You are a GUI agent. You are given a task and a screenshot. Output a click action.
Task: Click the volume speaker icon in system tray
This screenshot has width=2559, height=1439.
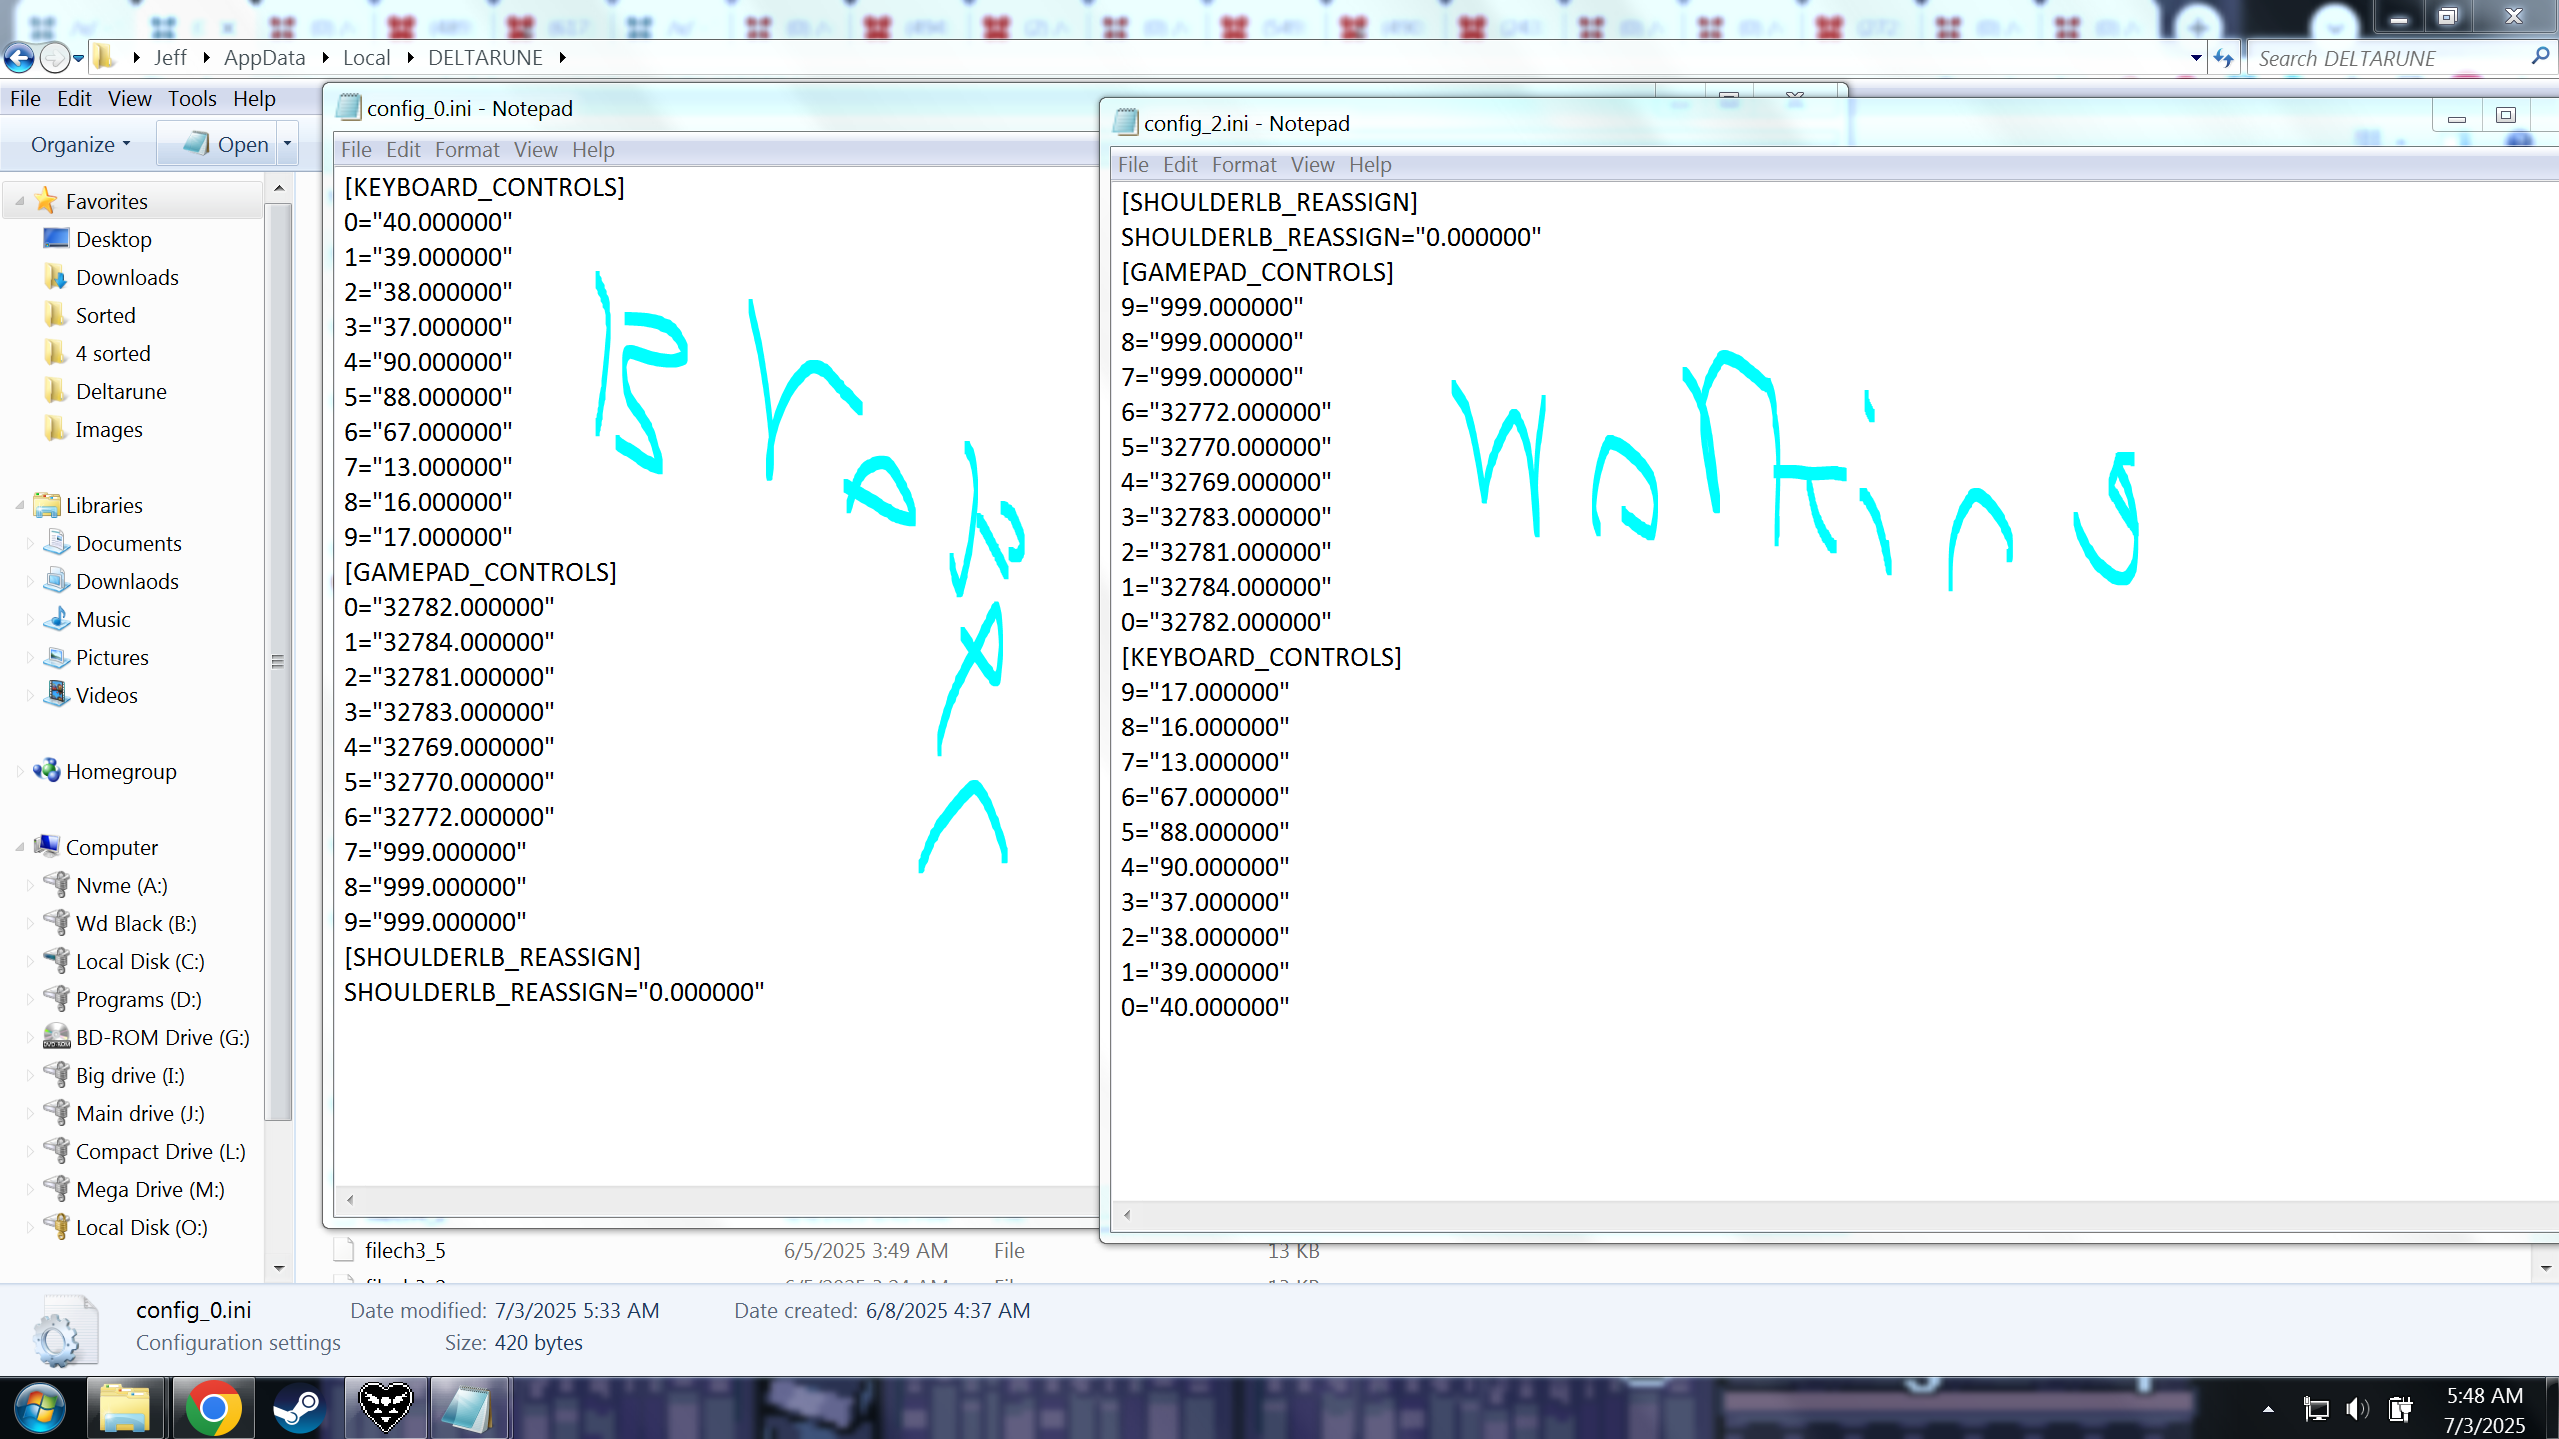pyautogui.click(x=2357, y=1409)
